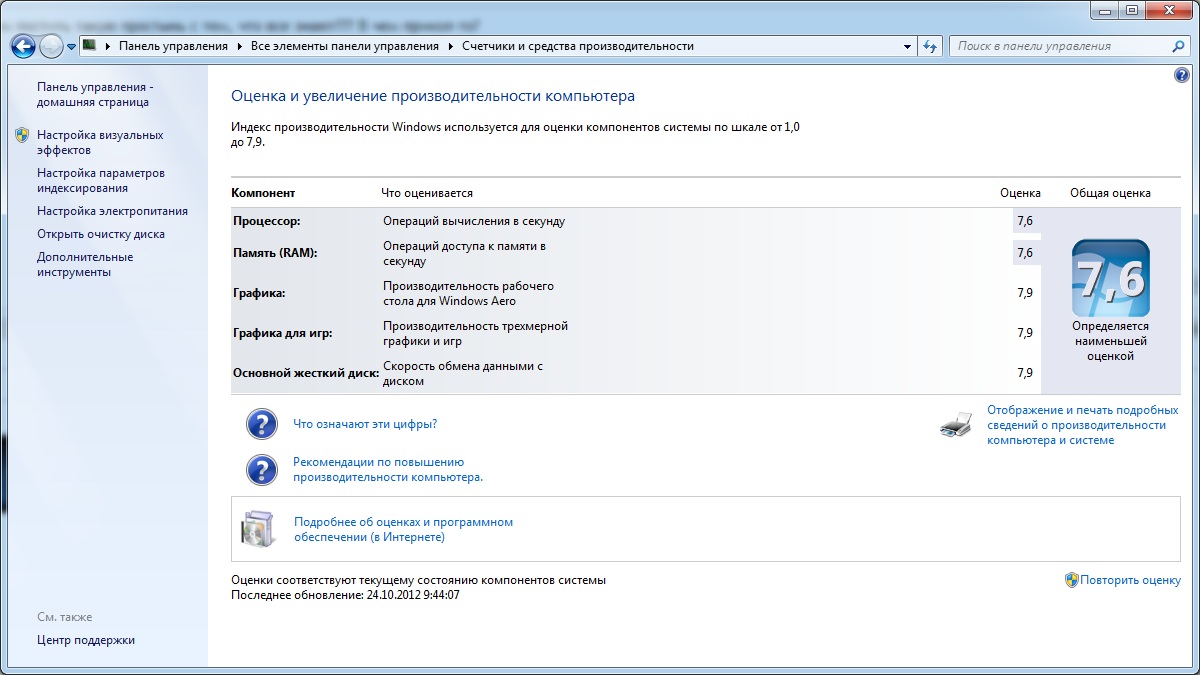Click the Forward navigation arrow button

tap(51, 46)
